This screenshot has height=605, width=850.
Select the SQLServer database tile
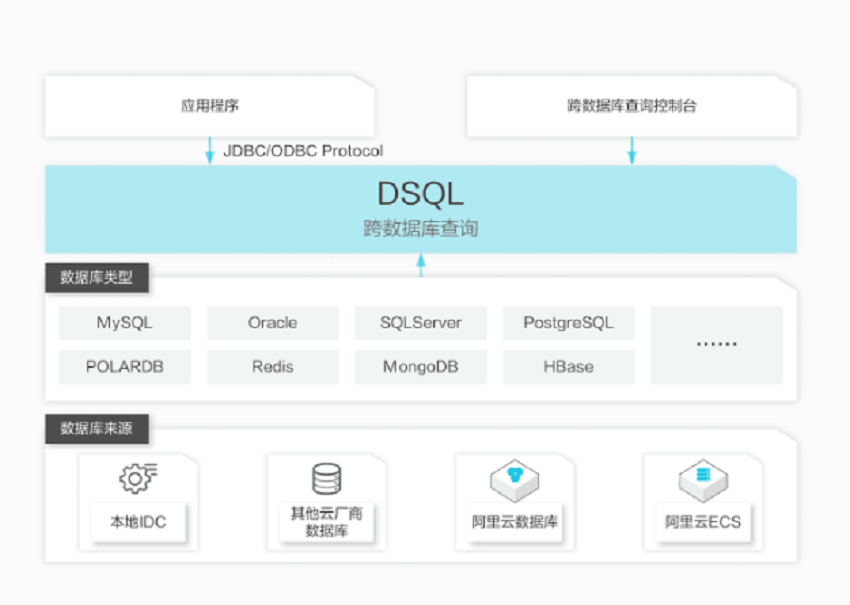421,323
